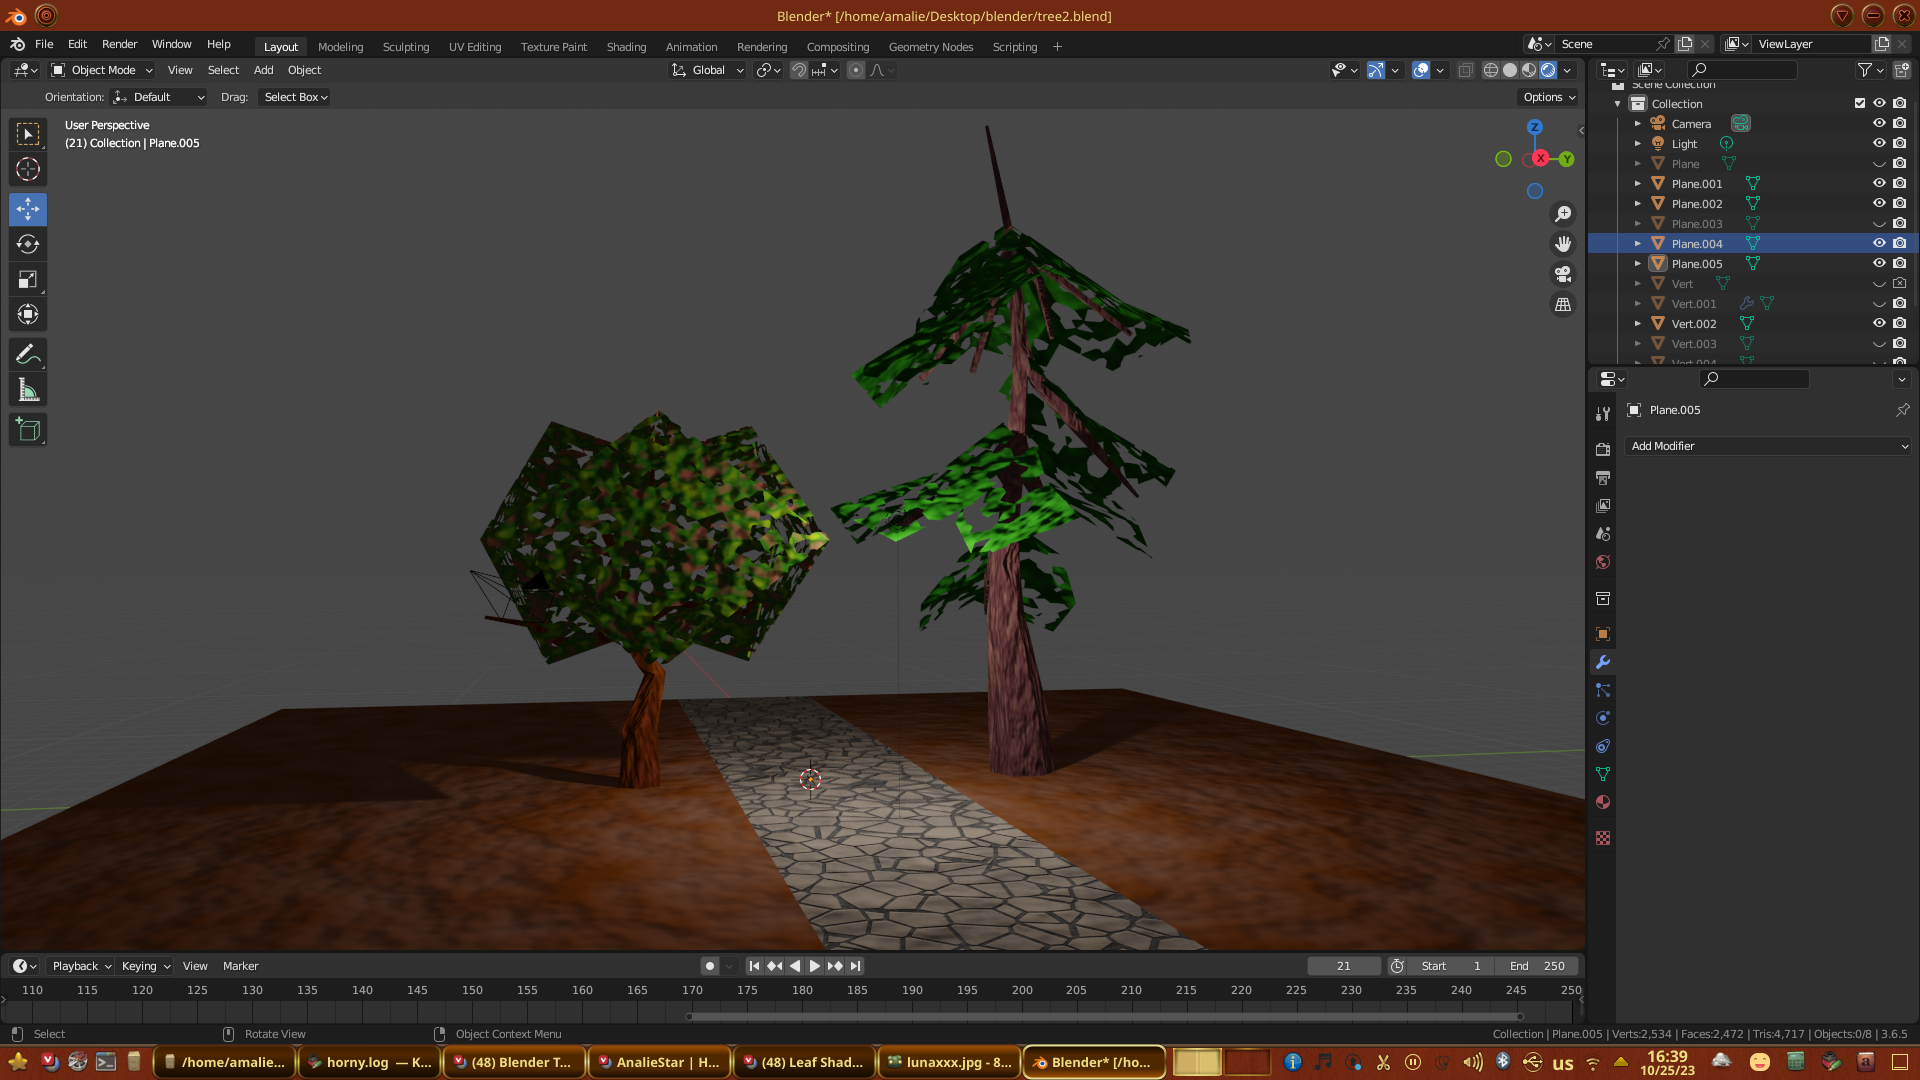Image resolution: width=1920 pixels, height=1080 pixels.
Task: Toggle camera view in viewport
Action: tap(1563, 274)
